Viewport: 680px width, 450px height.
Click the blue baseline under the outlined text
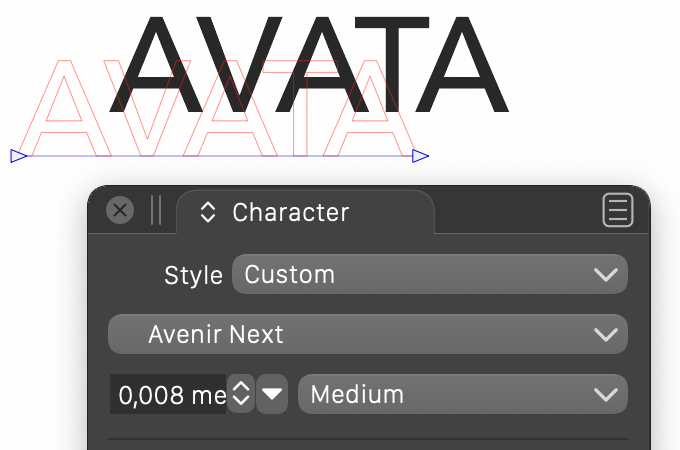(219, 156)
